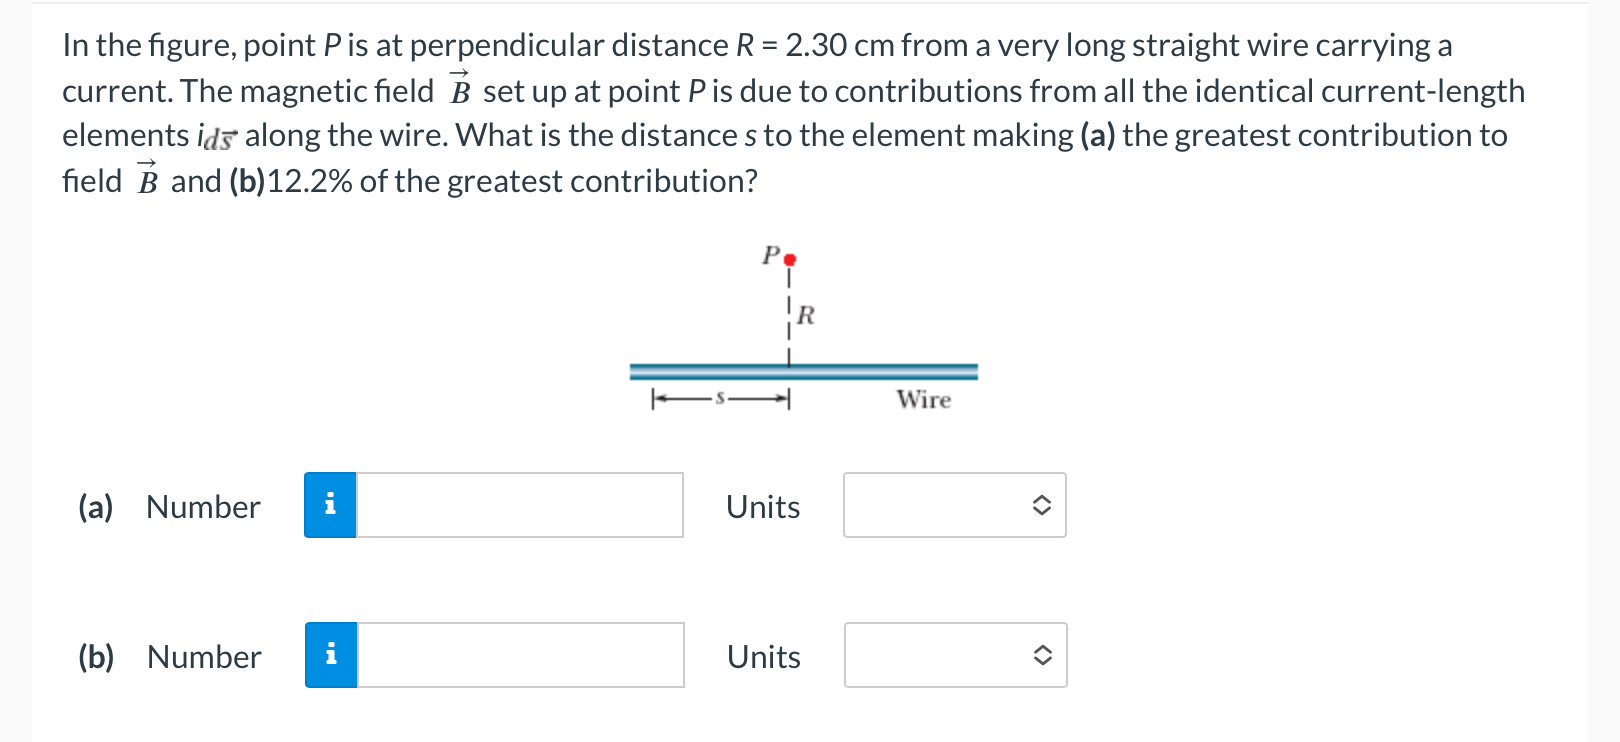Image resolution: width=1620 pixels, height=742 pixels.
Task: Click the answer input field for part (b)
Action: click(520, 655)
